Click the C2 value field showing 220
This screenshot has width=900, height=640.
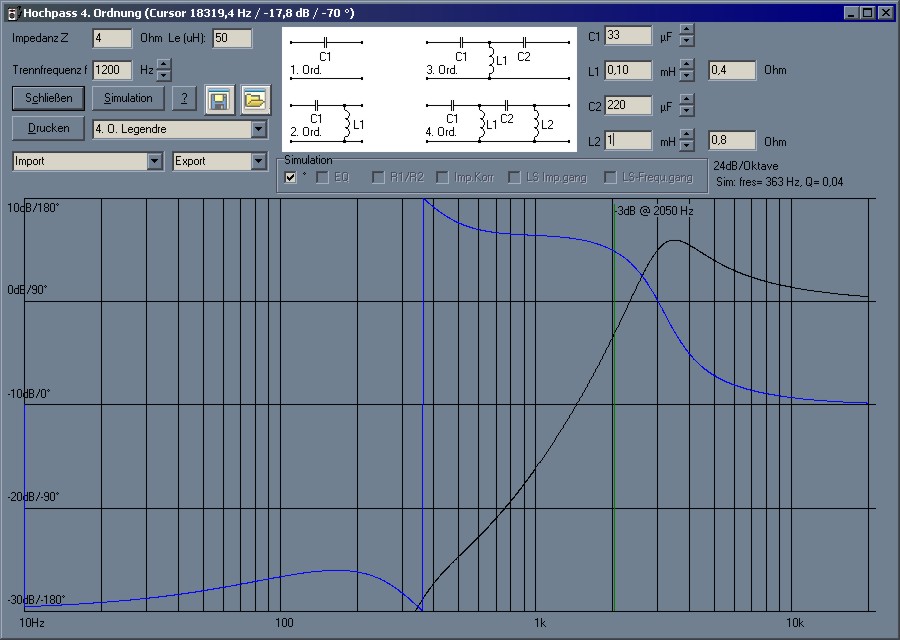click(628, 105)
